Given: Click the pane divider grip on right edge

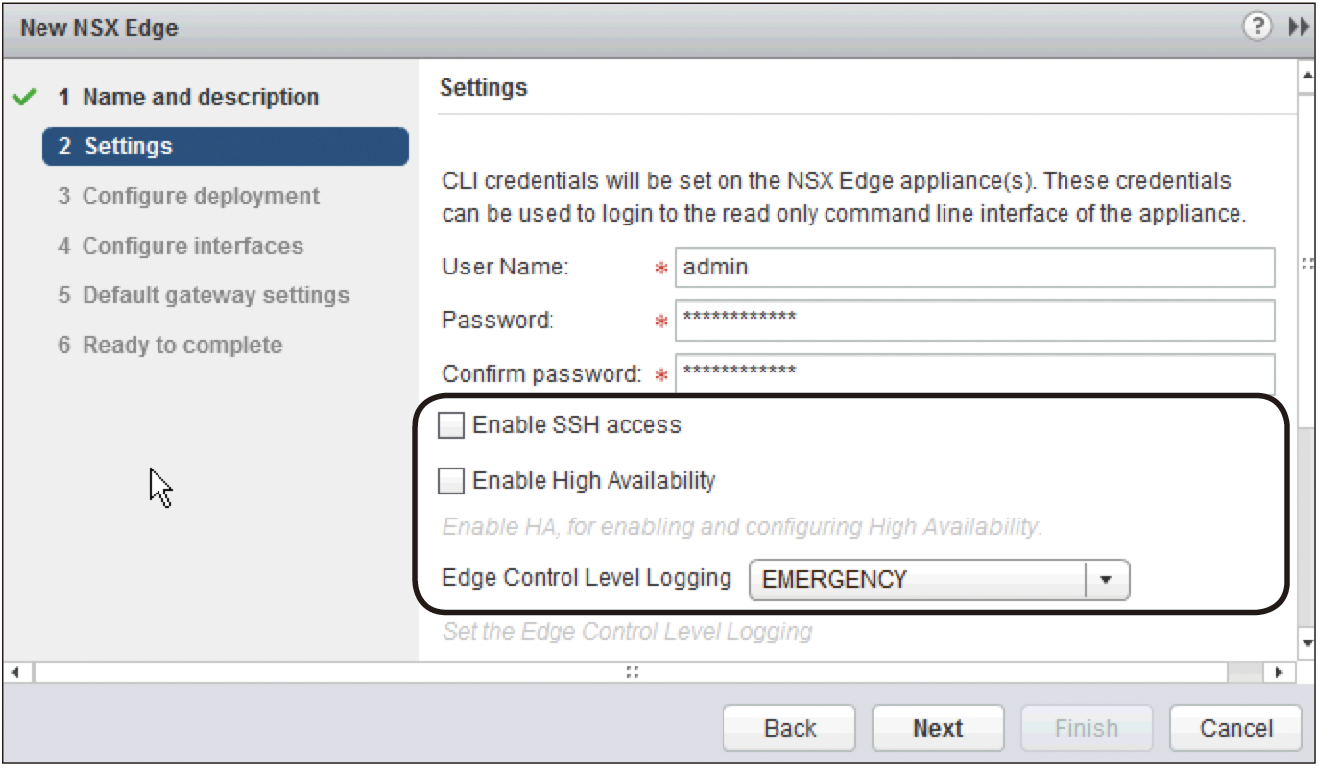Looking at the screenshot, I should (x=1307, y=264).
